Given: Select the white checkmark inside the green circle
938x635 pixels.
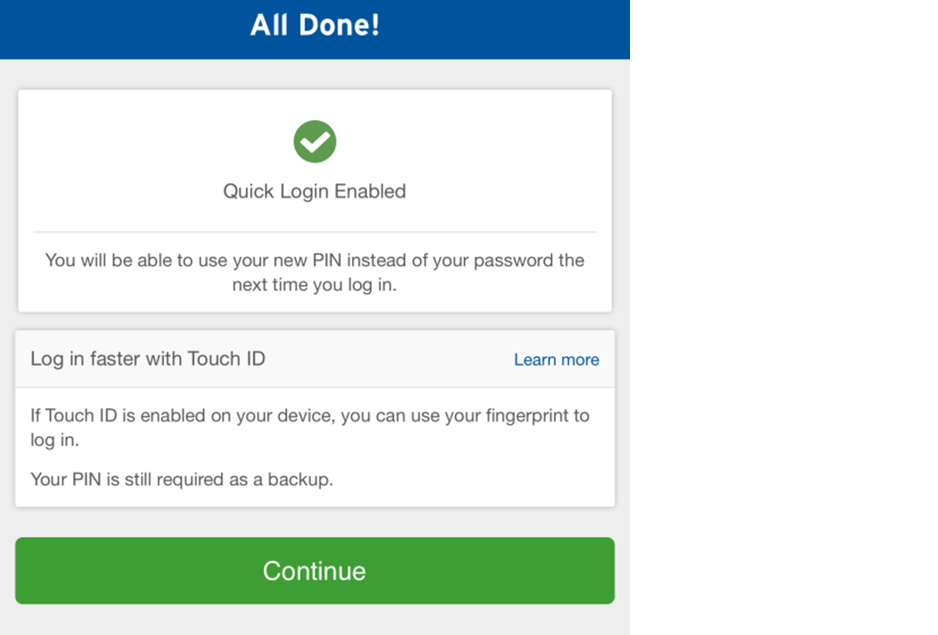Looking at the screenshot, I should (x=314, y=141).
